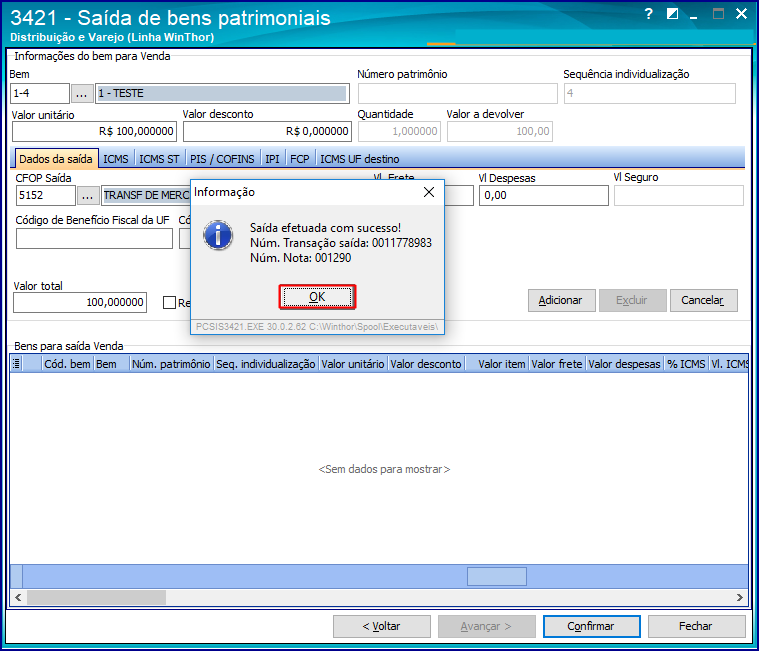The image size is (759, 651).
Task: Click the Valor total field
Action: click(x=80, y=303)
